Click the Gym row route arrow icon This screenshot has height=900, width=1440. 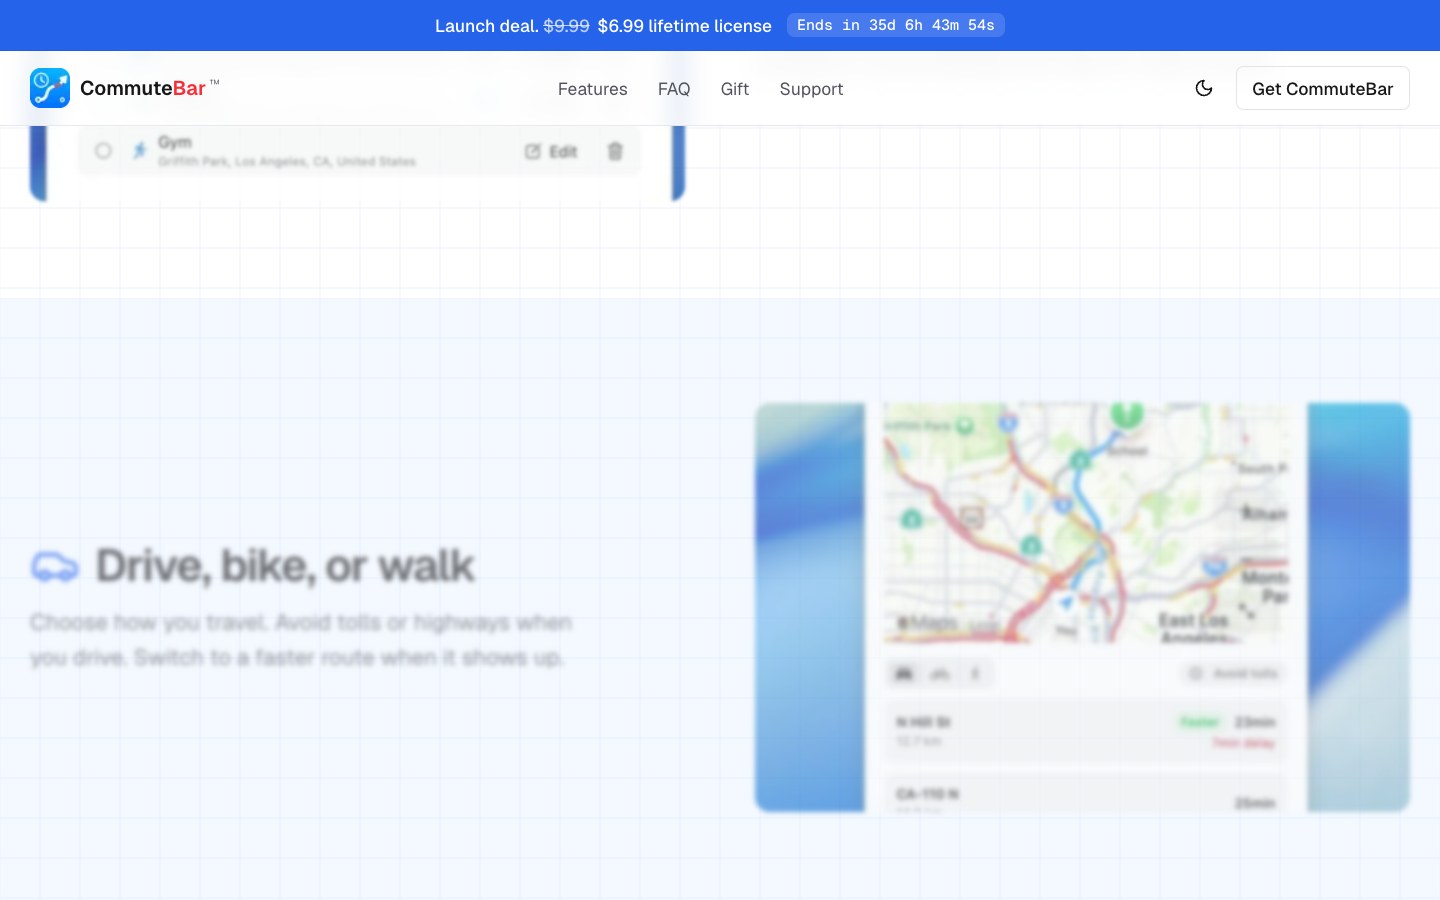tap(140, 151)
